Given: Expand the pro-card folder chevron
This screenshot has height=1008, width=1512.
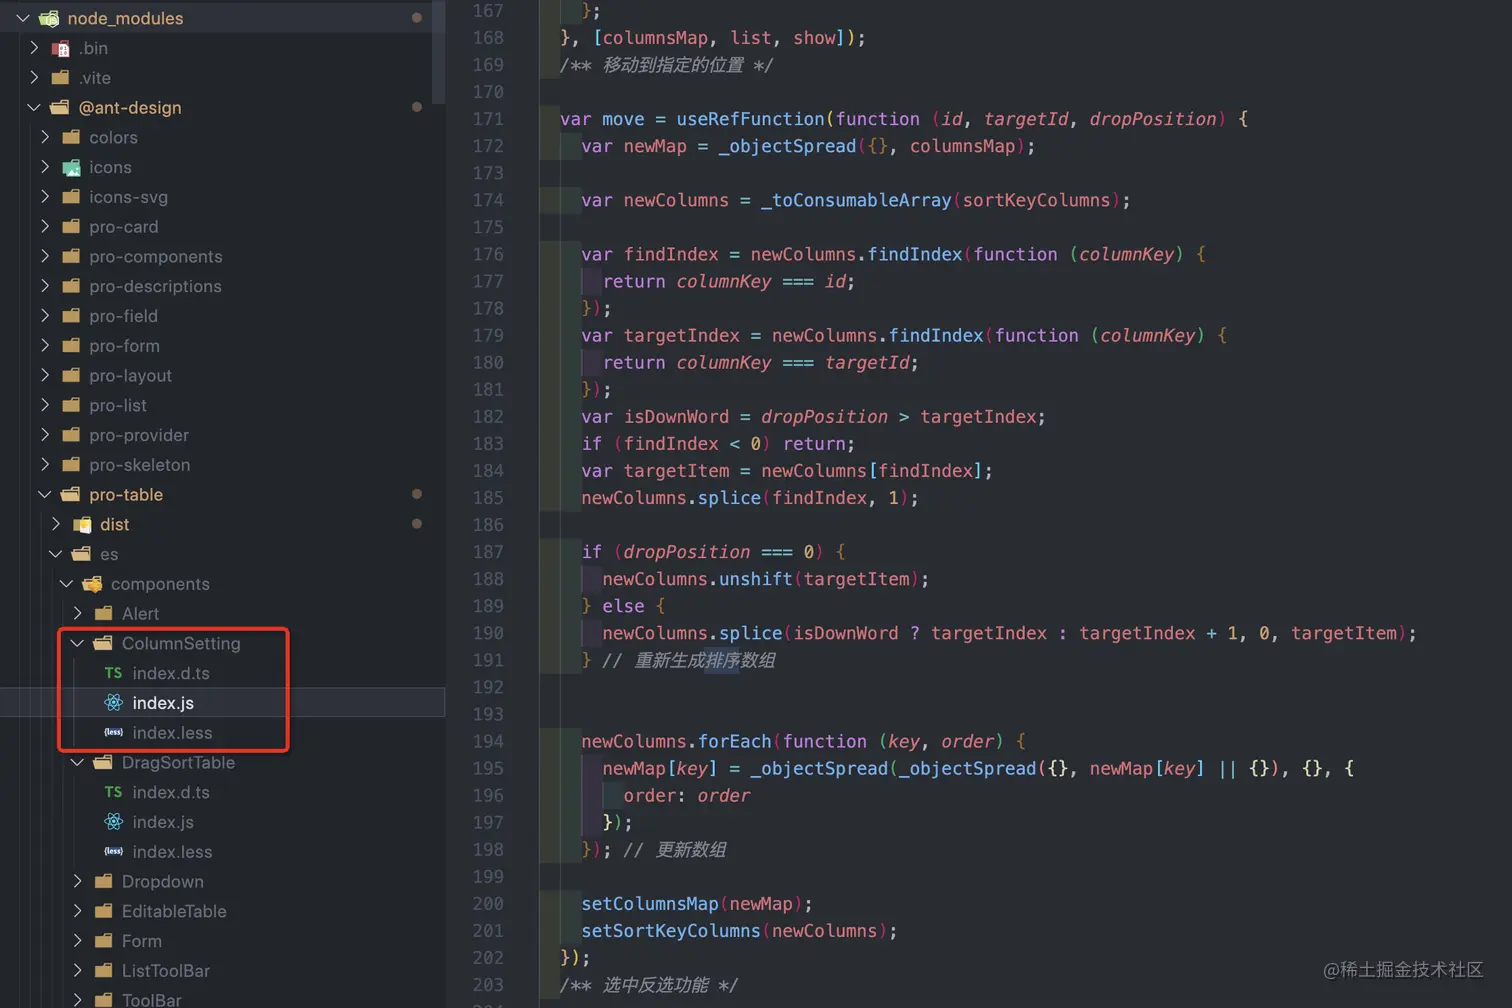Looking at the screenshot, I should (x=45, y=226).
